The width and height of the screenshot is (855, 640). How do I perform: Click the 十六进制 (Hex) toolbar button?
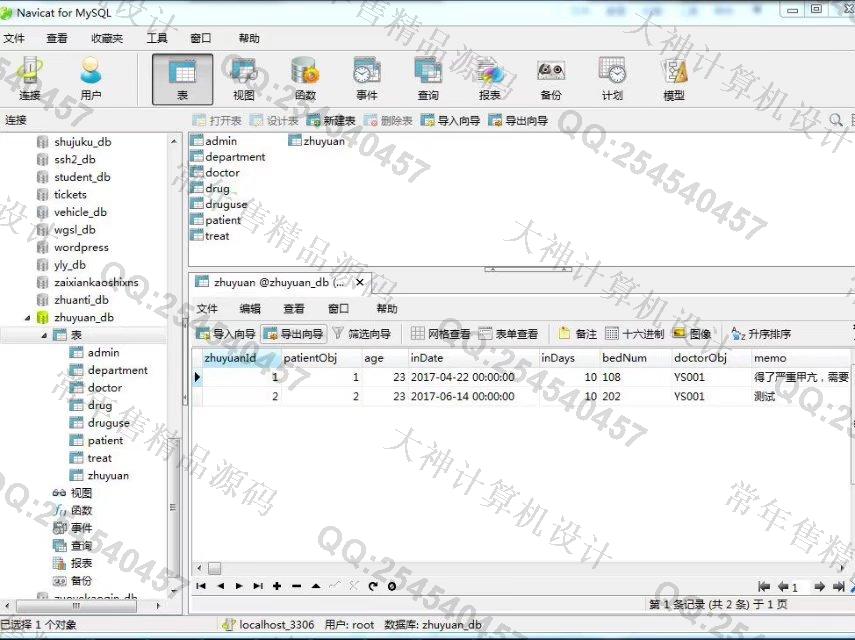coord(635,334)
